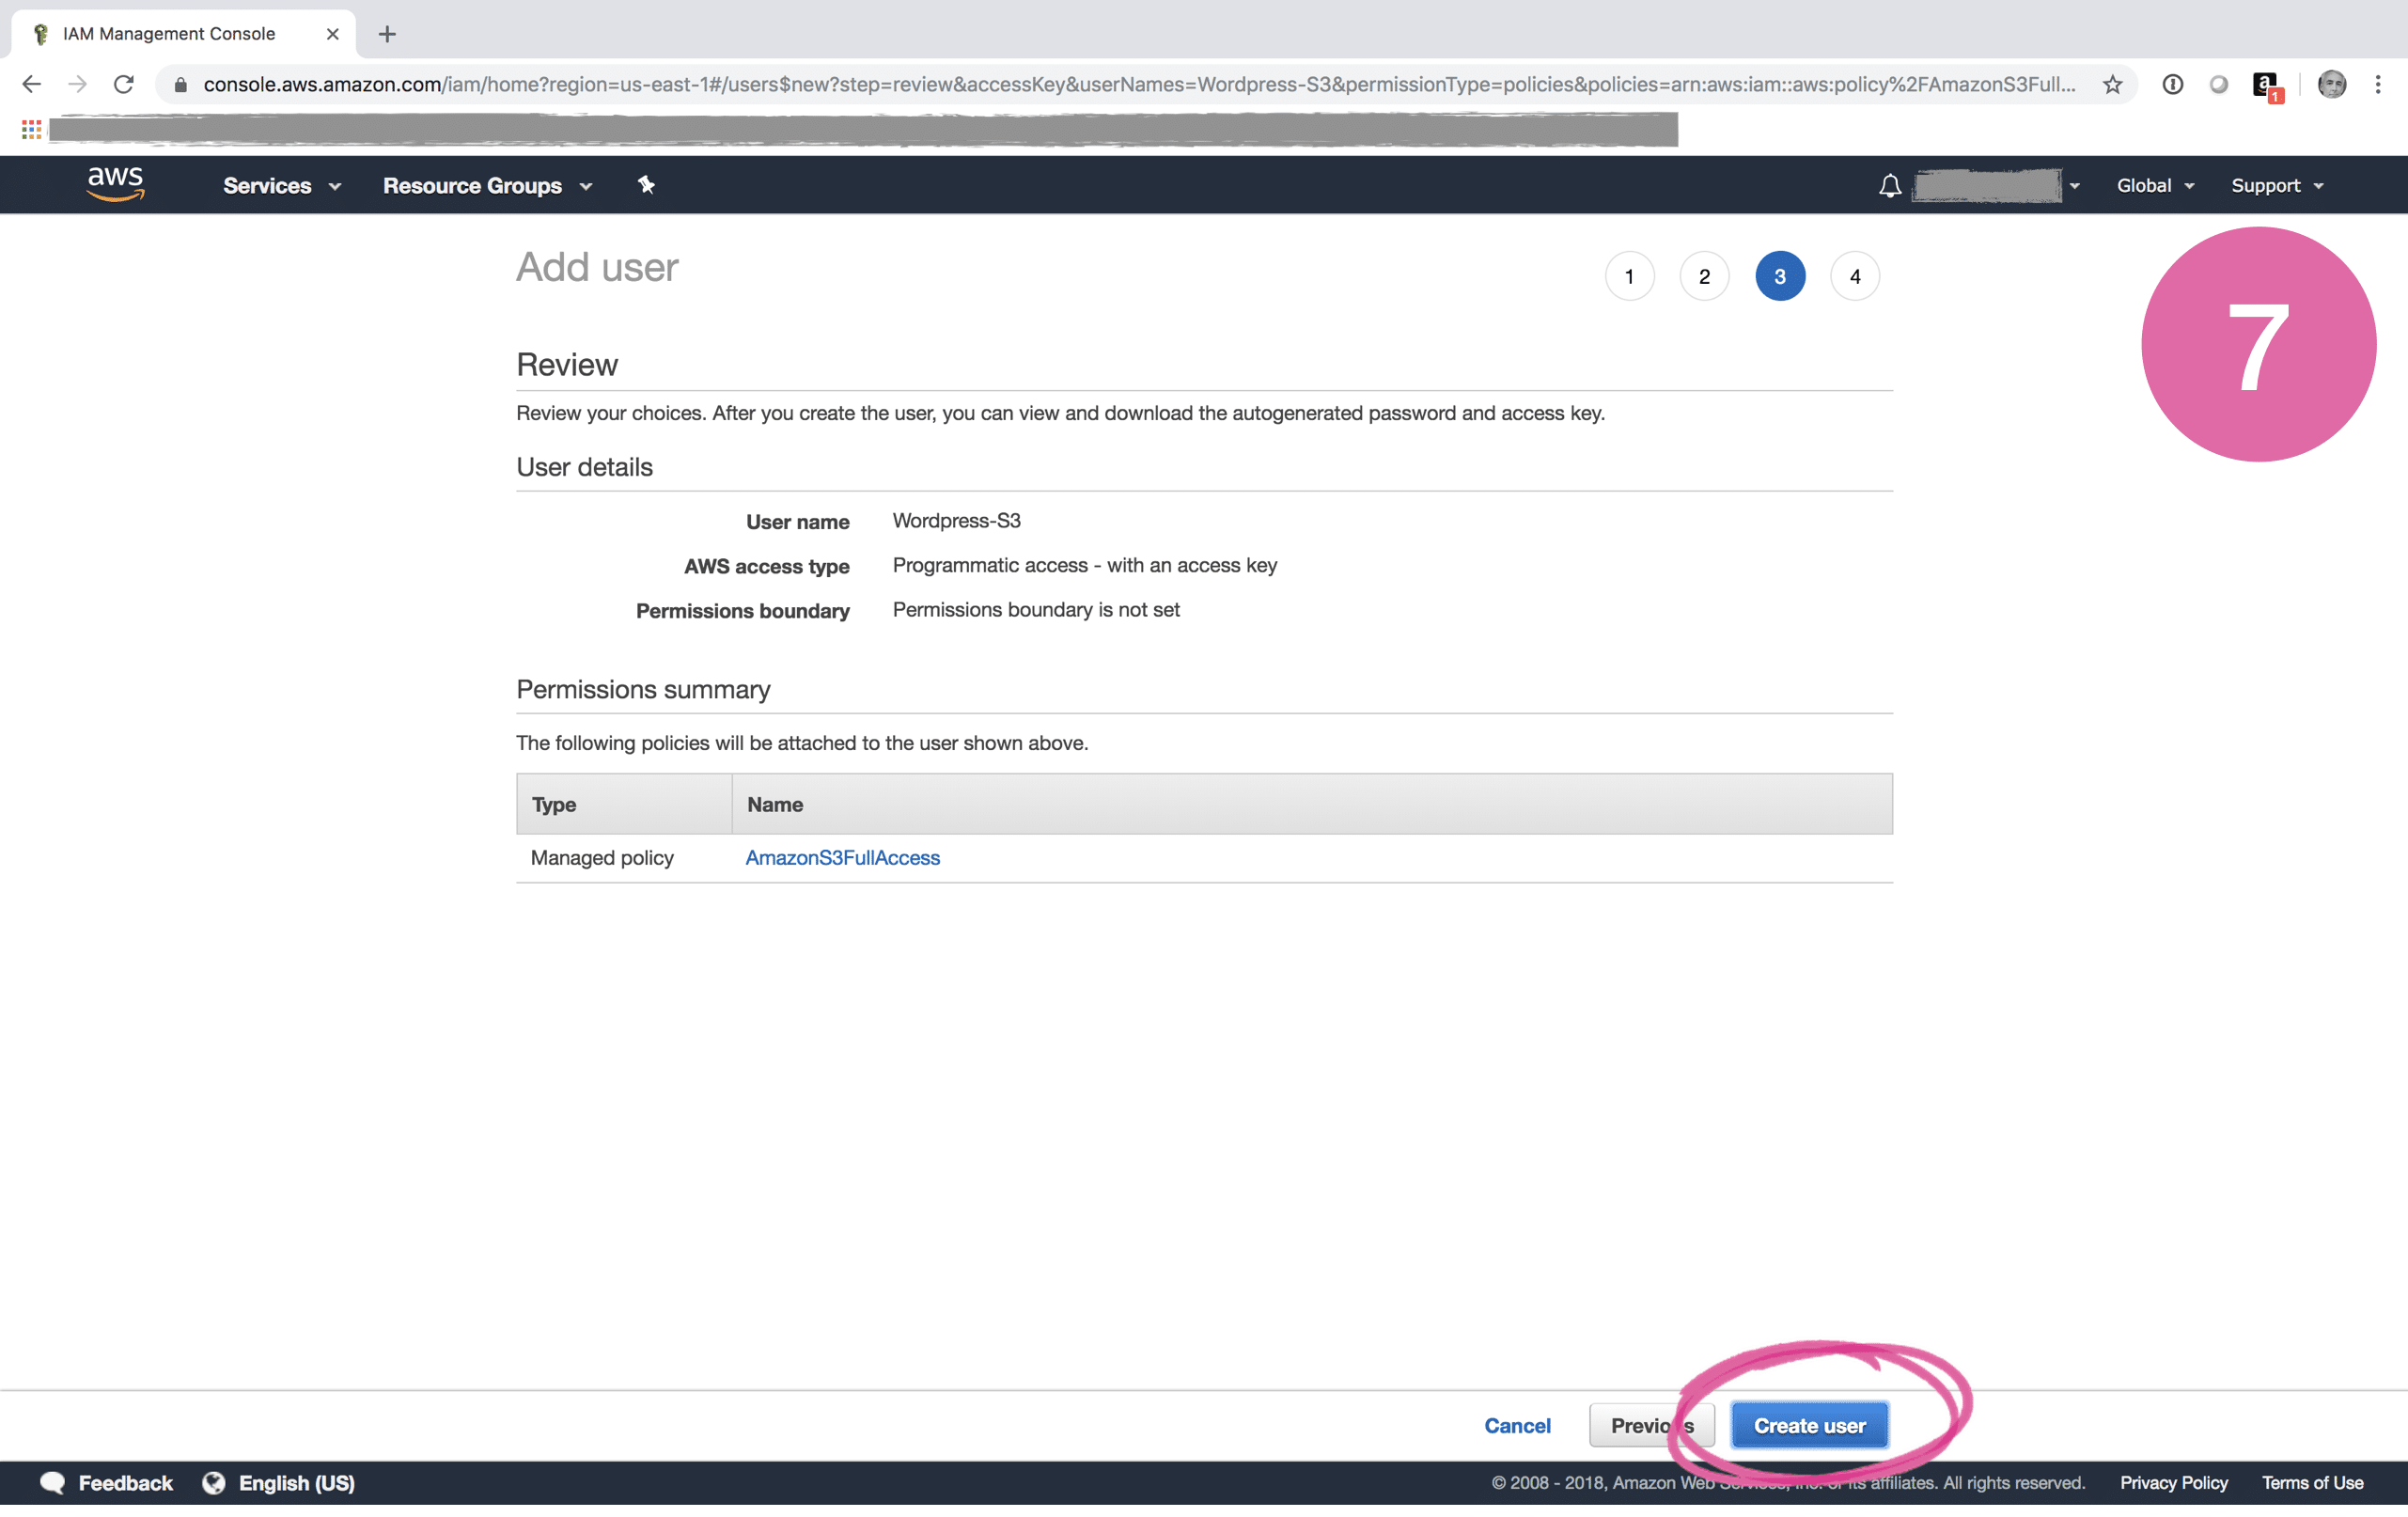Image resolution: width=2408 pixels, height=1517 pixels.
Task: Open the Terms of Use link
Action: [x=2312, y=1482]
